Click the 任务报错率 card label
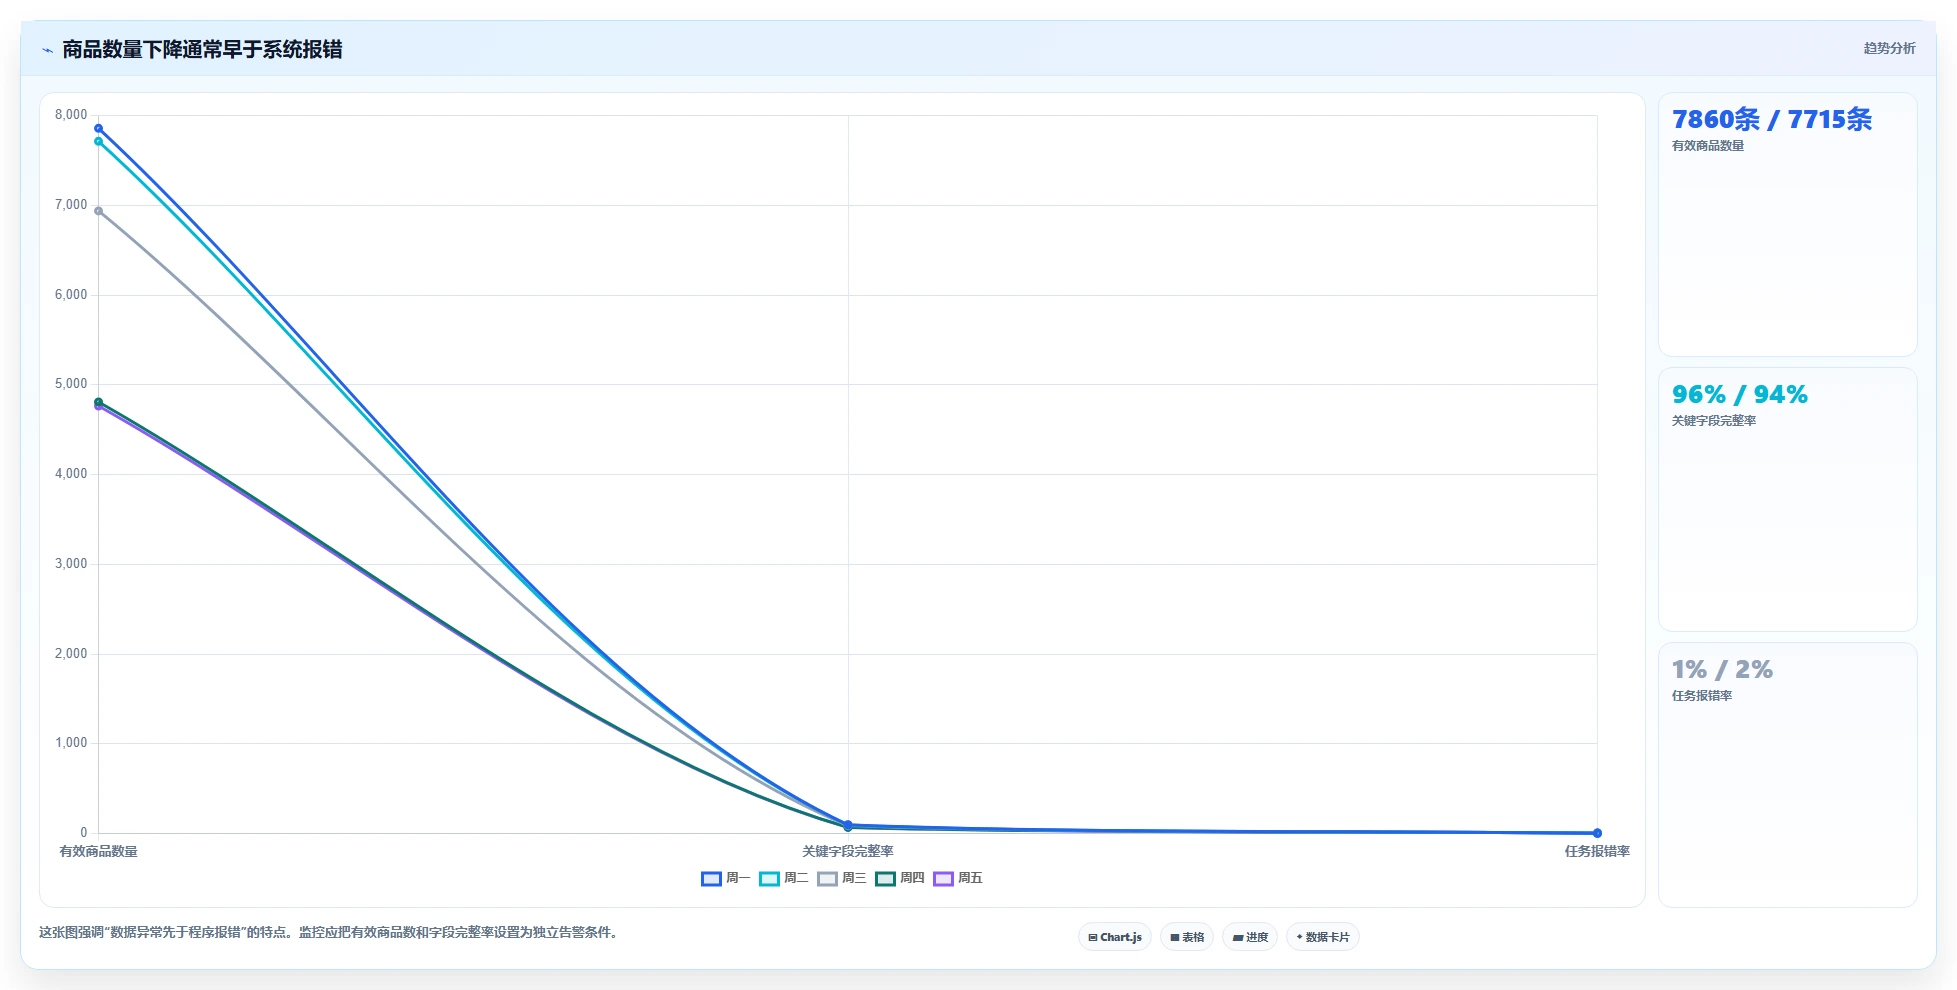This screenshot has height=990, width=1957. (x=1702, y=696)
